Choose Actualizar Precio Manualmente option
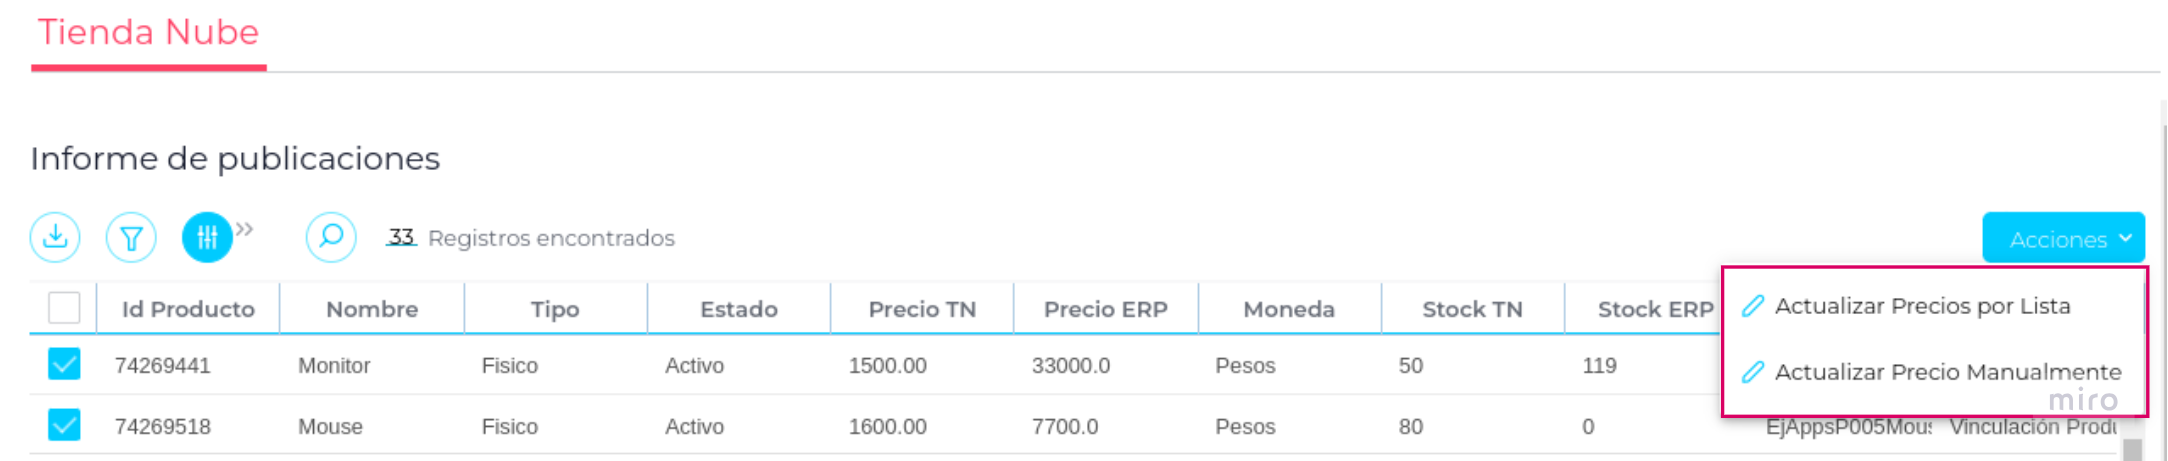Viewport: 2168px width, 461px height. pos(1947,372)
